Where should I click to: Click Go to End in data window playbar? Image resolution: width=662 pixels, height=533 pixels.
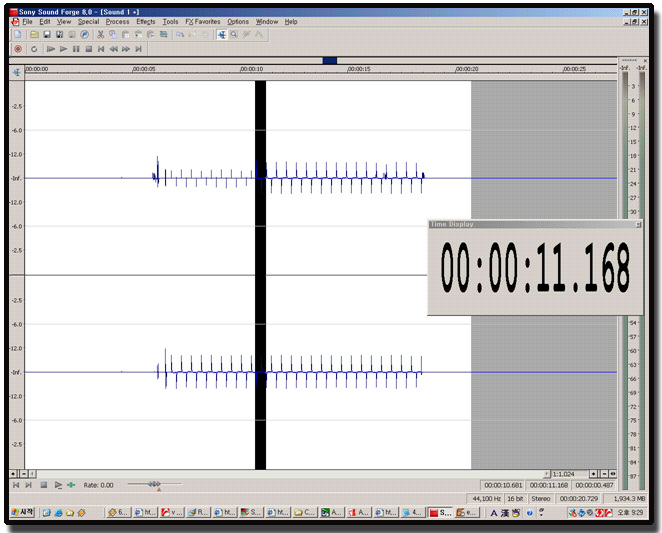click(x=29, y=485)
